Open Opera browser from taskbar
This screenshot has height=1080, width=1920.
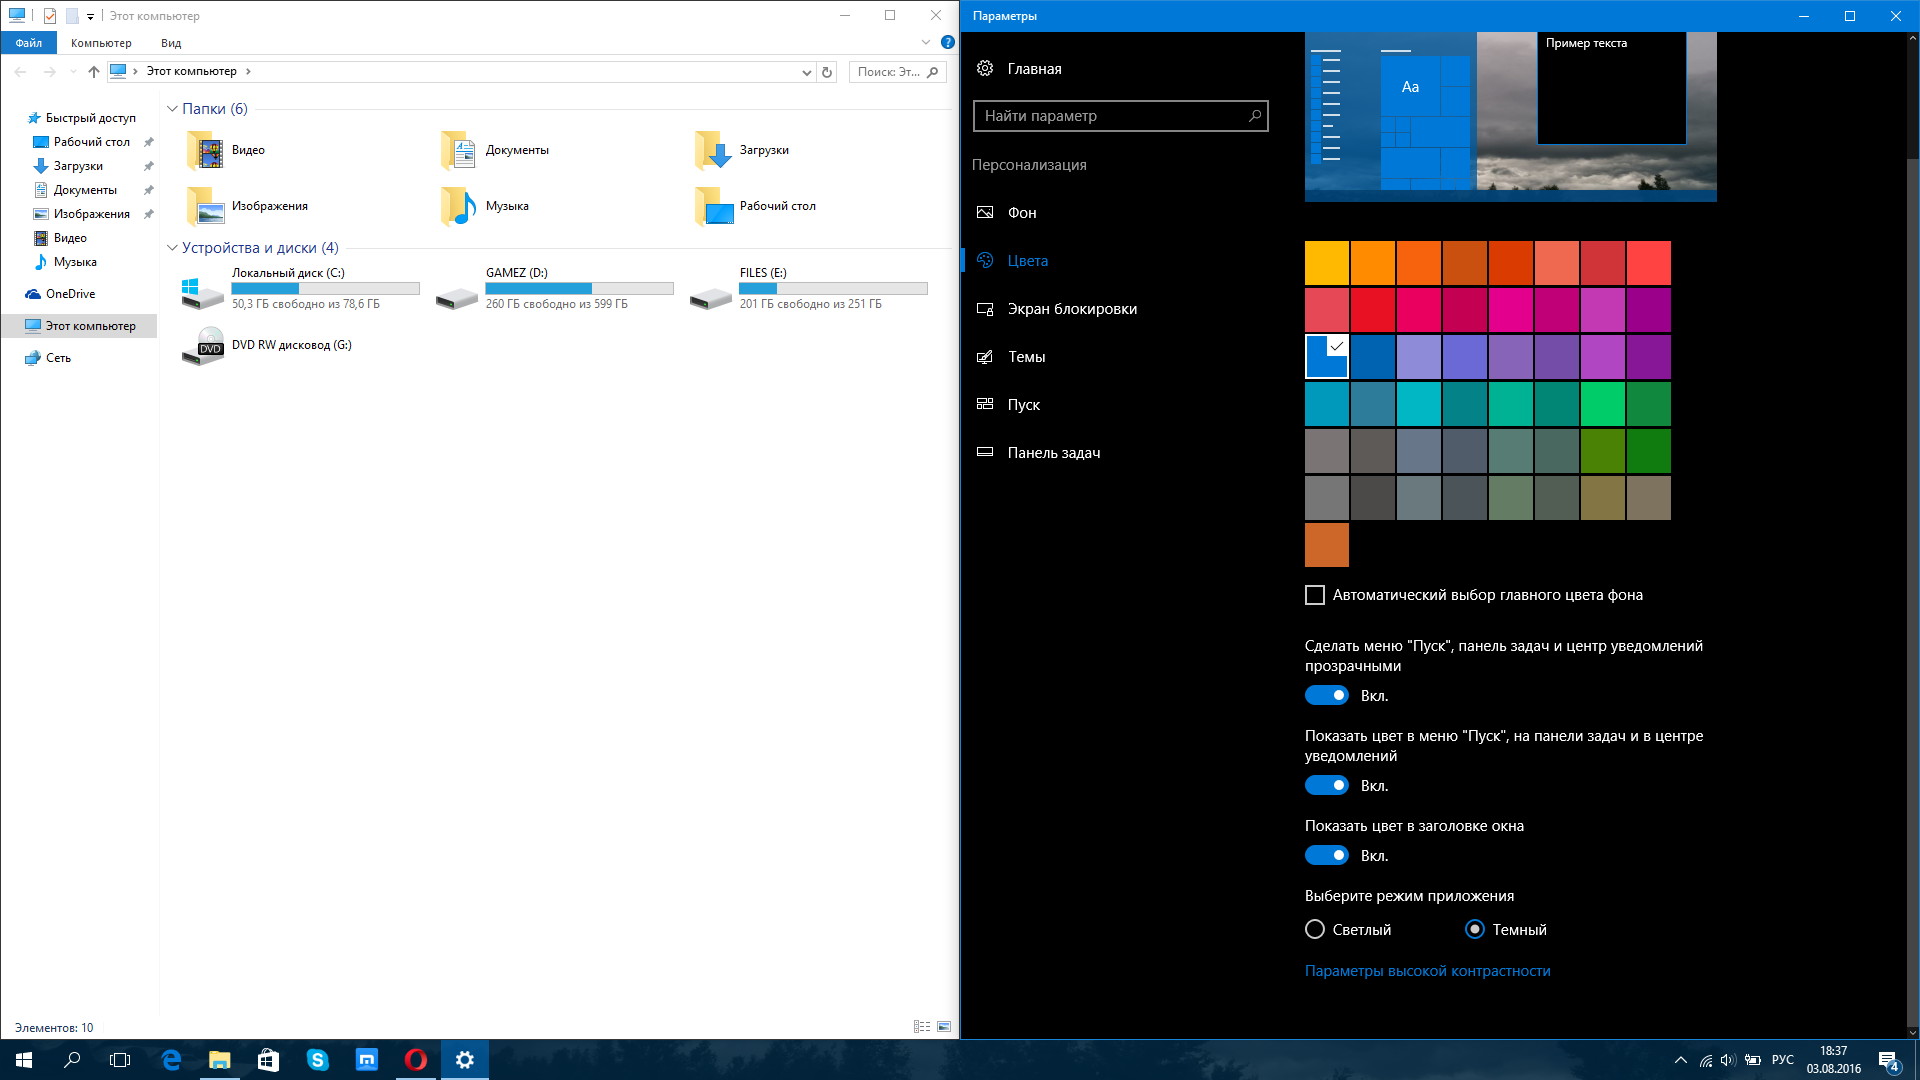(x=416, y=1060)
